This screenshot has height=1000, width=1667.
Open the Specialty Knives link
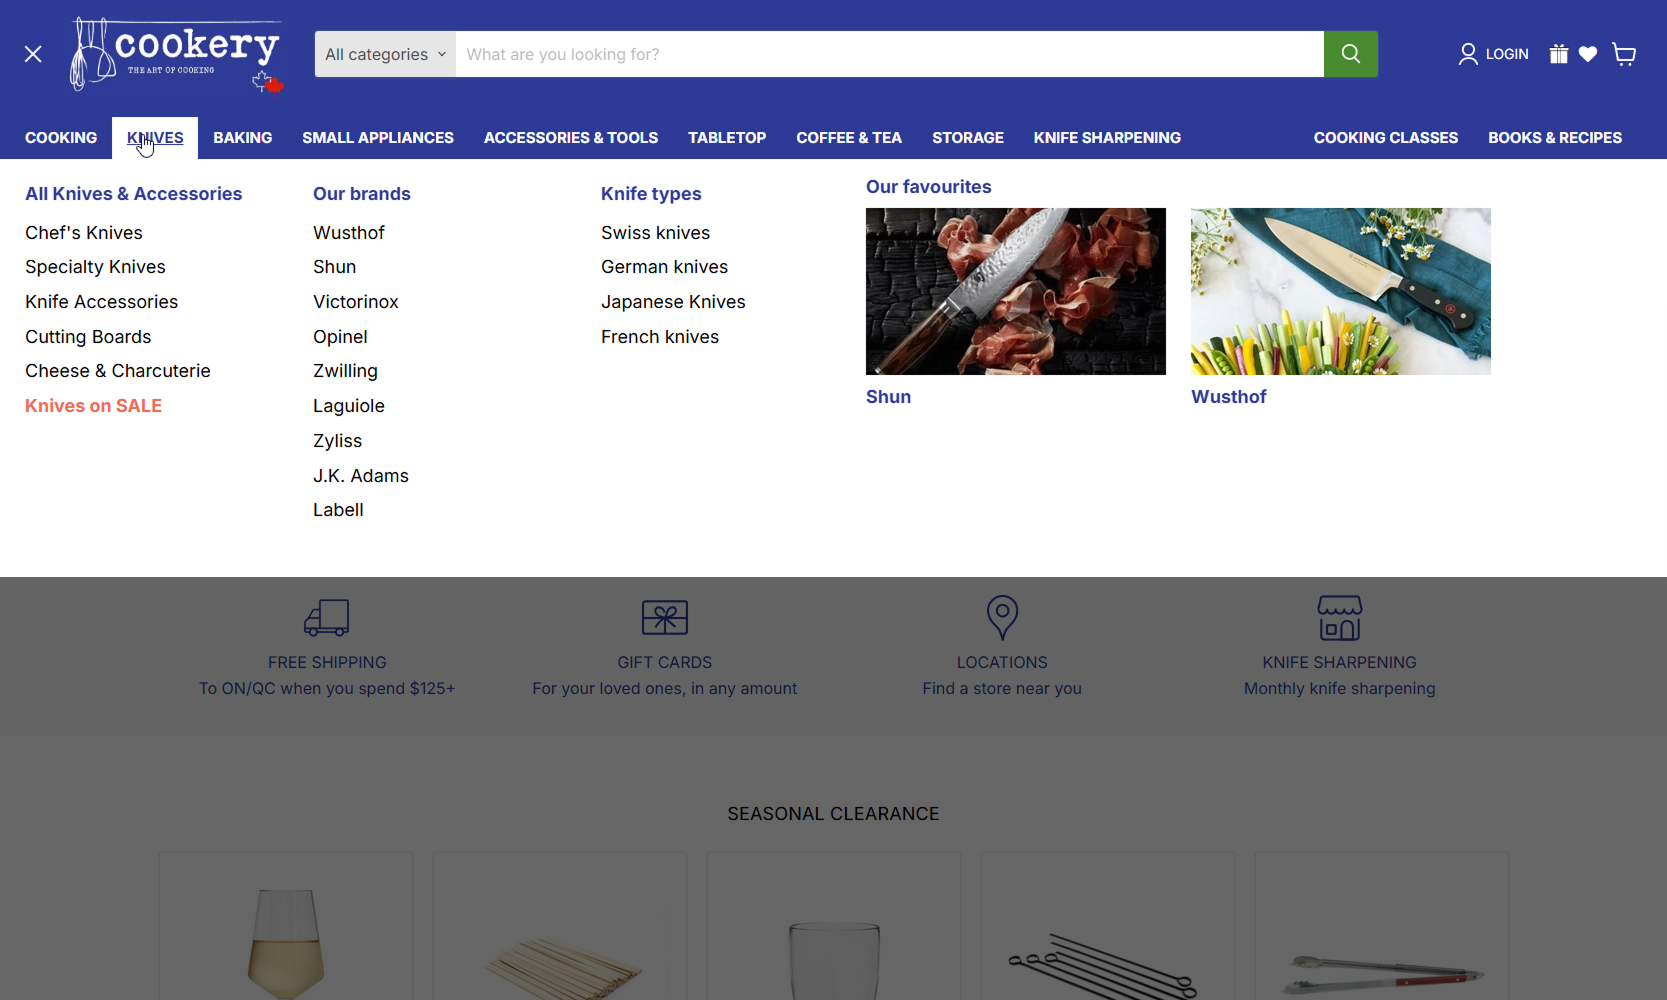(95, 267)
